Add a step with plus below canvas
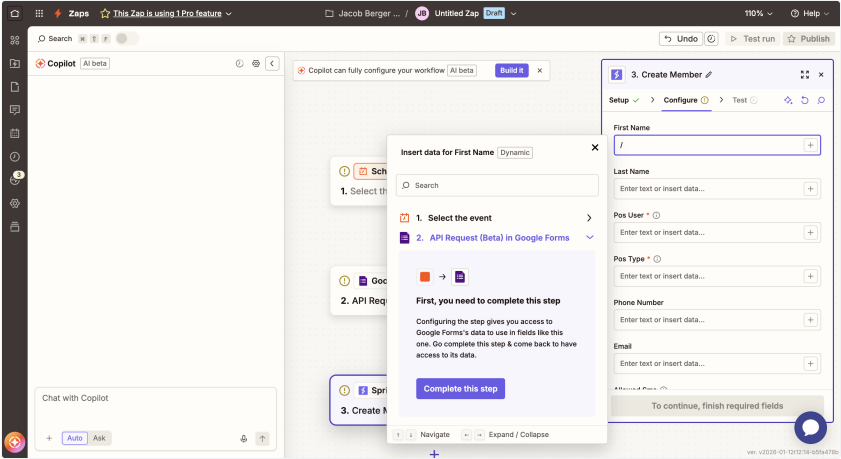Image resolution: width=841 pixels, height=459 pixels. click(x=434, y=454)
